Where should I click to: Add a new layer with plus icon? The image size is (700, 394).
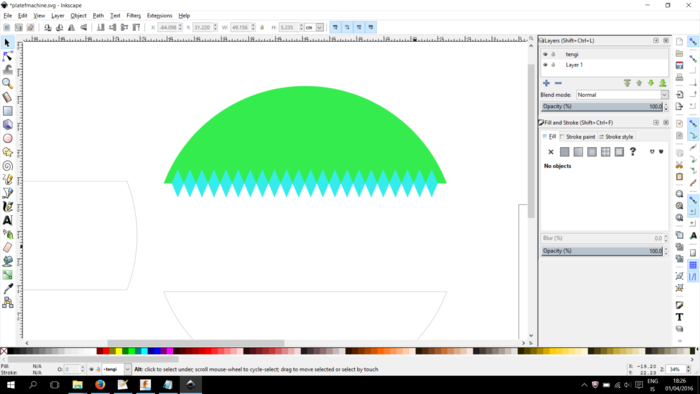point(546,83)
